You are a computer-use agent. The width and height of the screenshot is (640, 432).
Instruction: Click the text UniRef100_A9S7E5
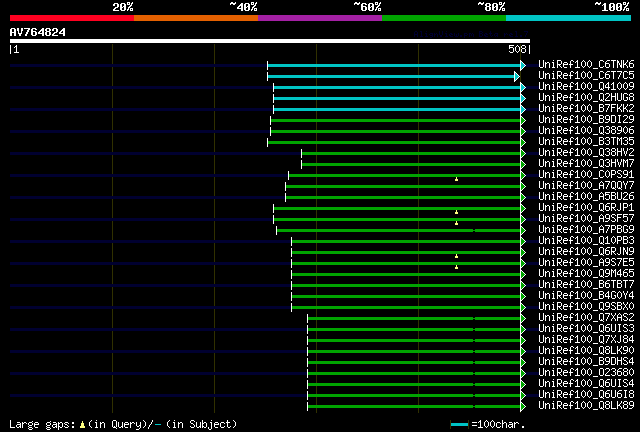tap(586, 263)
